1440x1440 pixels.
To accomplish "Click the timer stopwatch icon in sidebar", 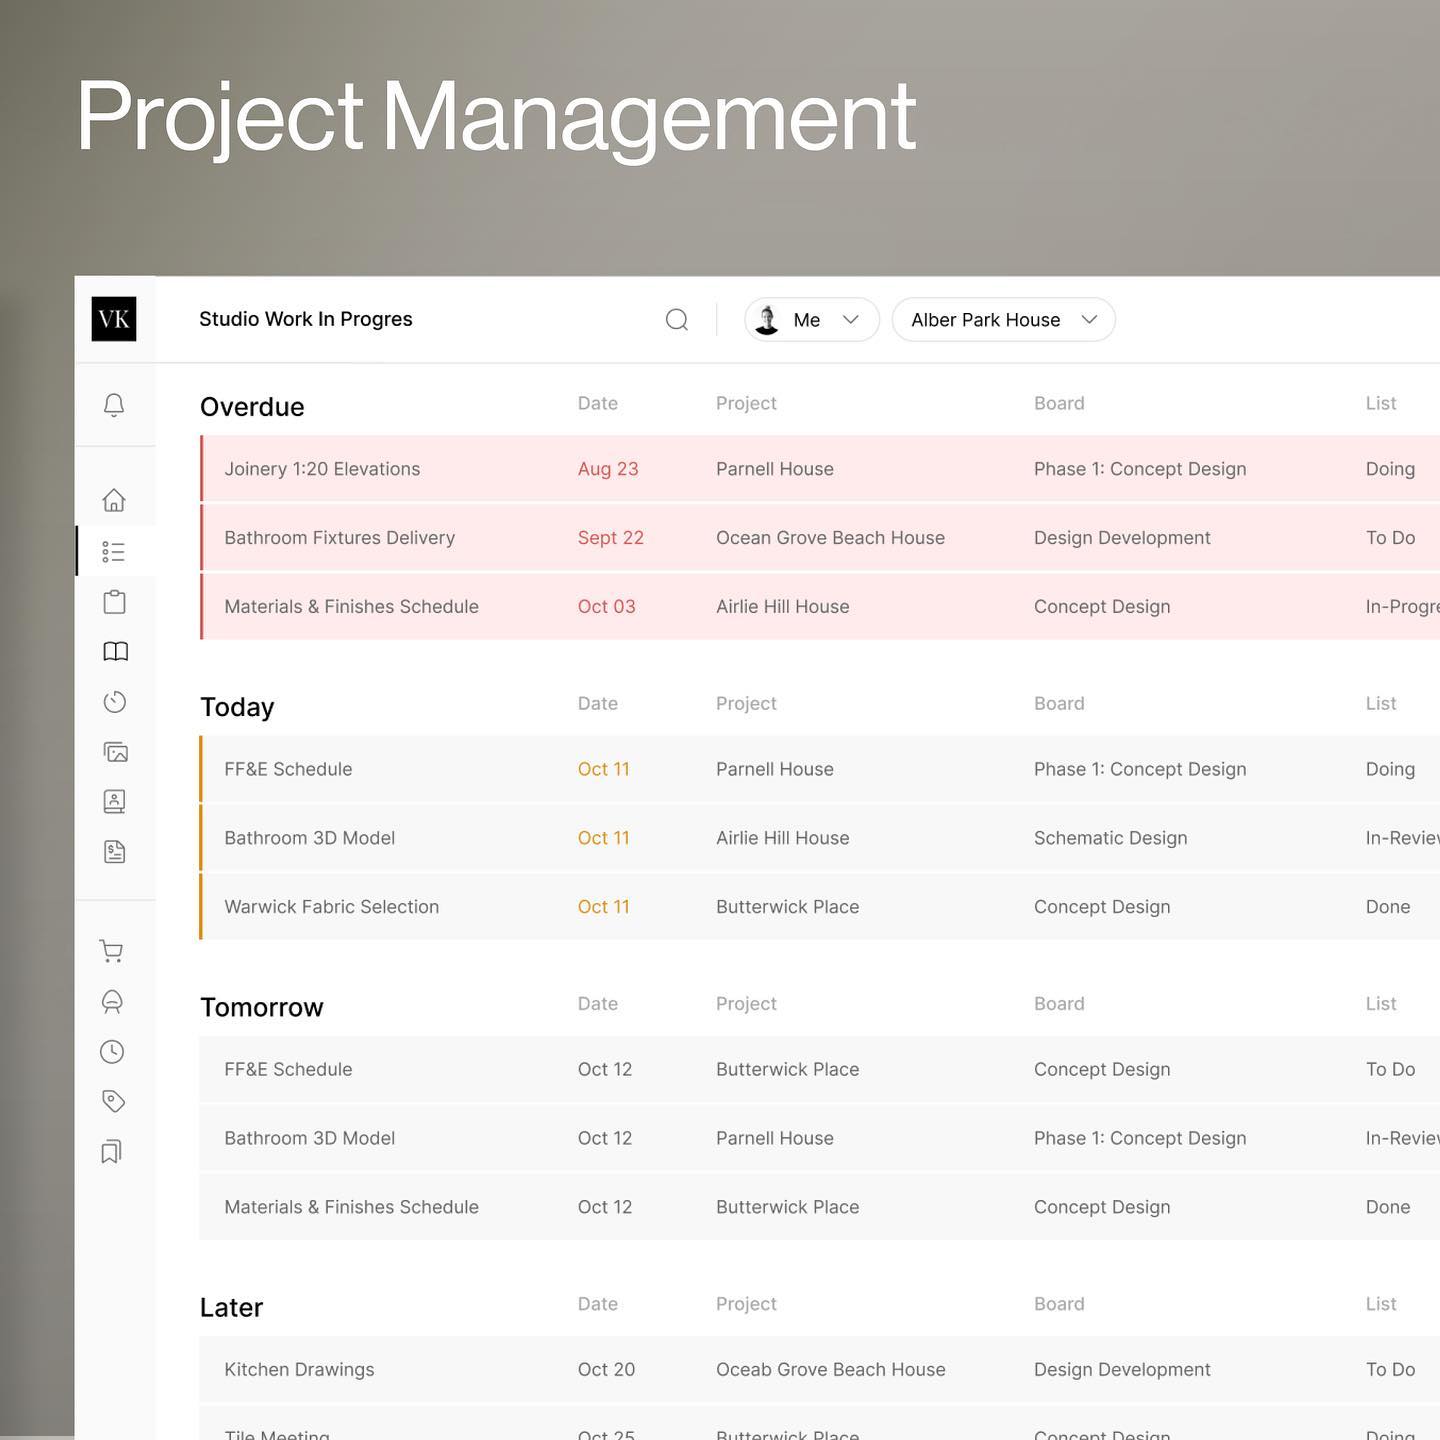I will (x=114, y=701).
